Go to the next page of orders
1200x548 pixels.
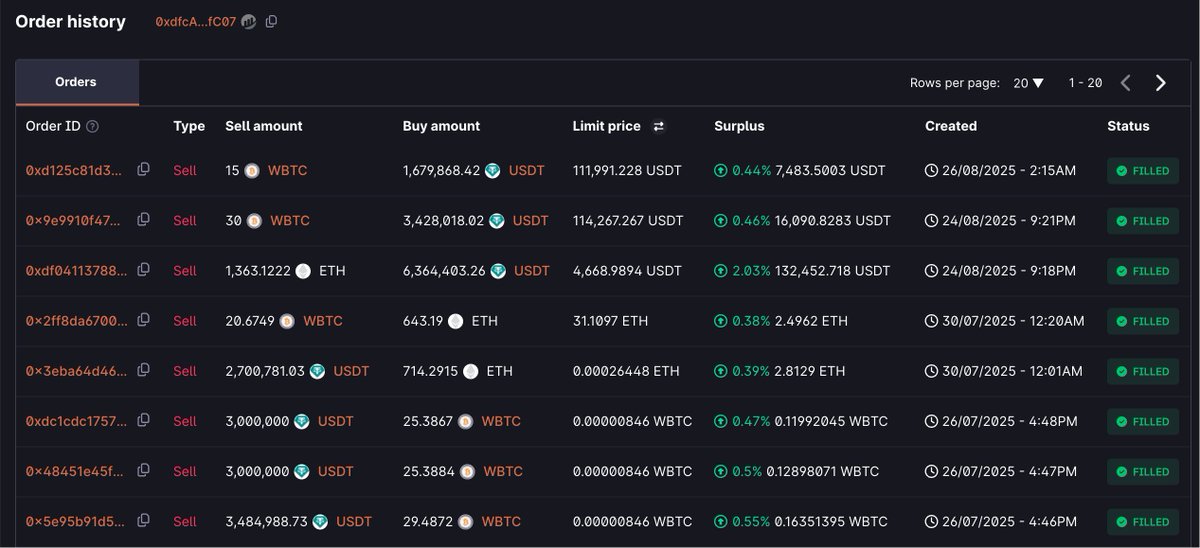pos(1160,83)
